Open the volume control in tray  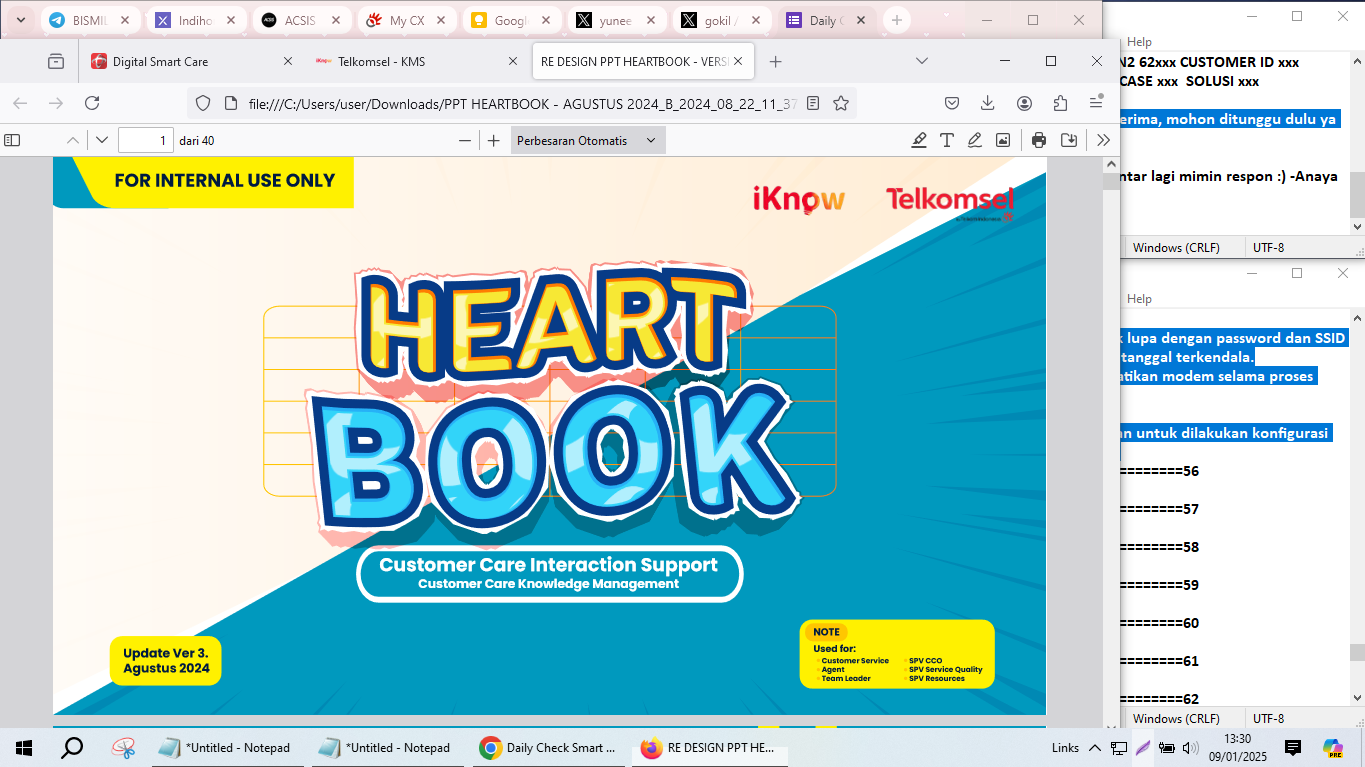pos(1191,747)
